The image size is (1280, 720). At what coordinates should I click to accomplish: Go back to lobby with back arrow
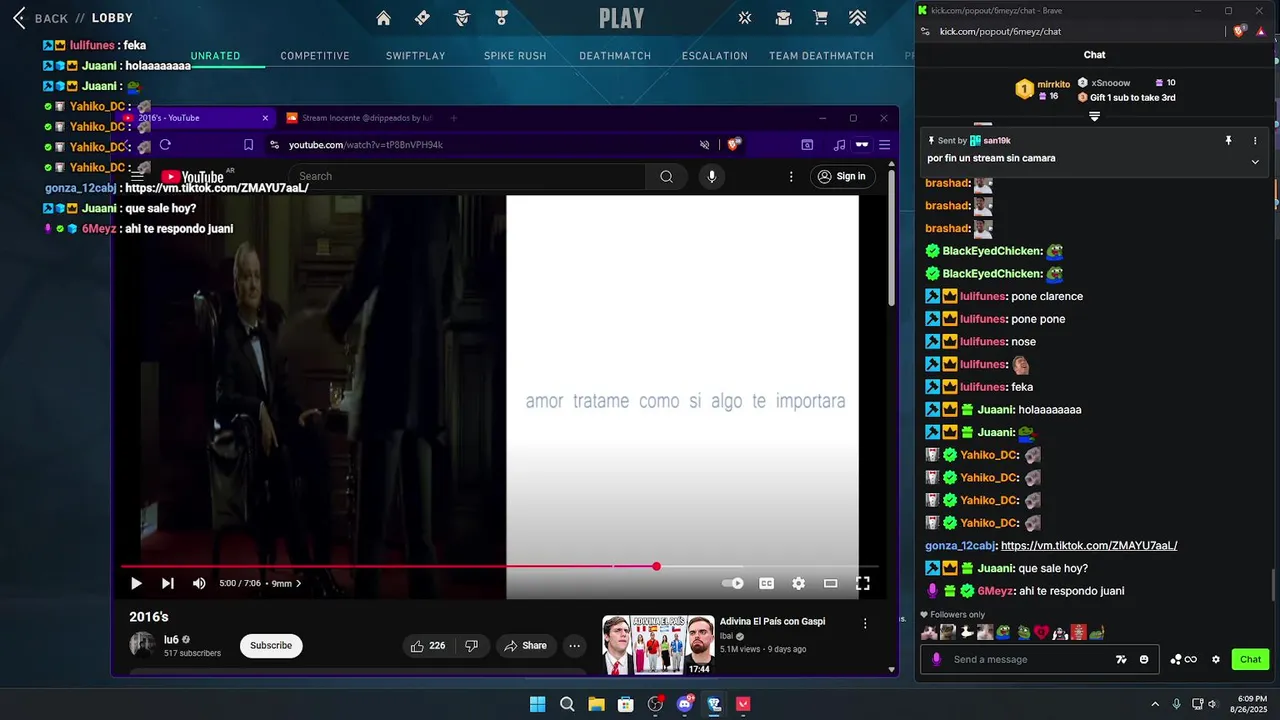(x=19, y=18)
